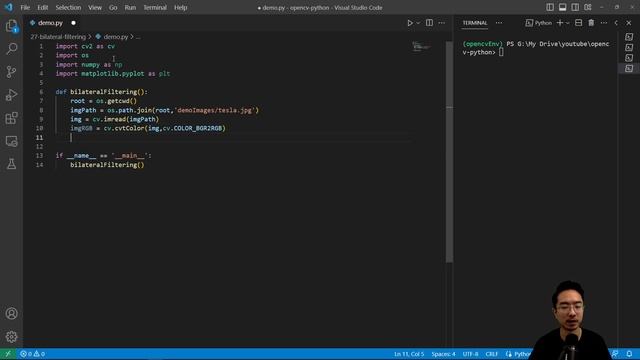Kill the terminal with trash icon

(x=591, y=23)
